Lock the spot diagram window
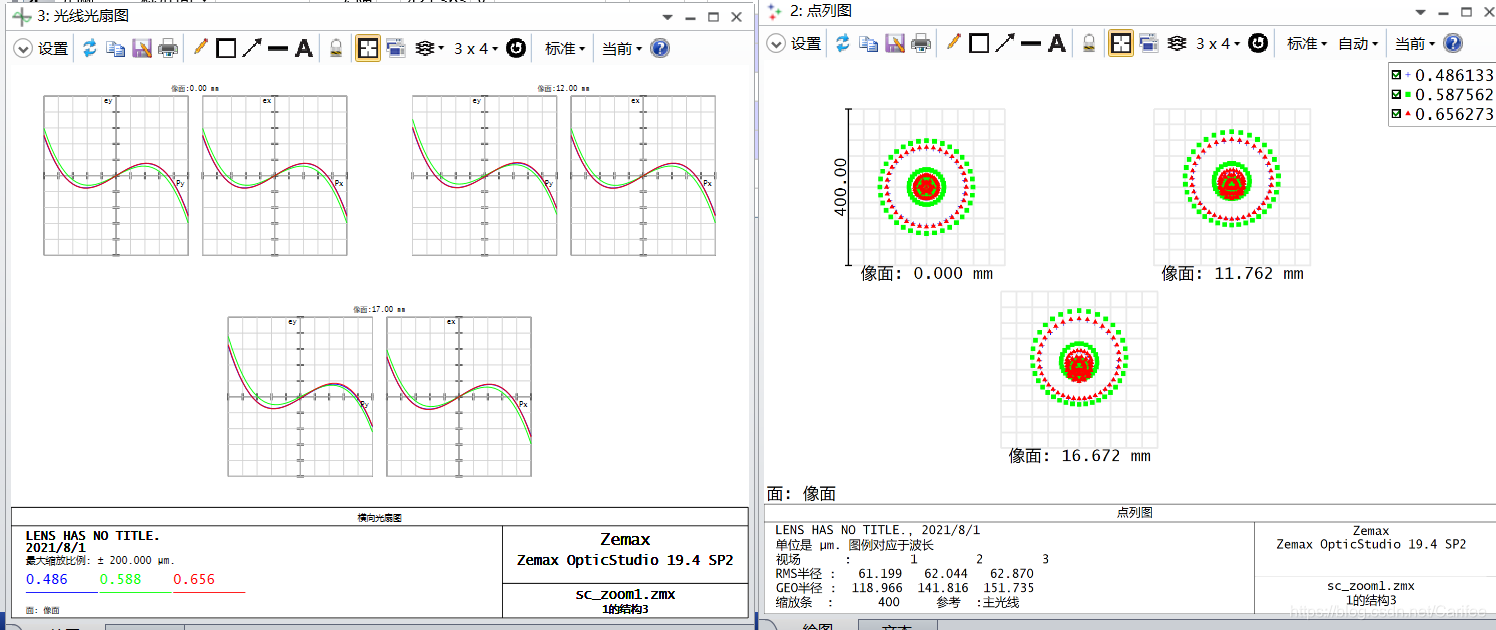 point(1090,44)
